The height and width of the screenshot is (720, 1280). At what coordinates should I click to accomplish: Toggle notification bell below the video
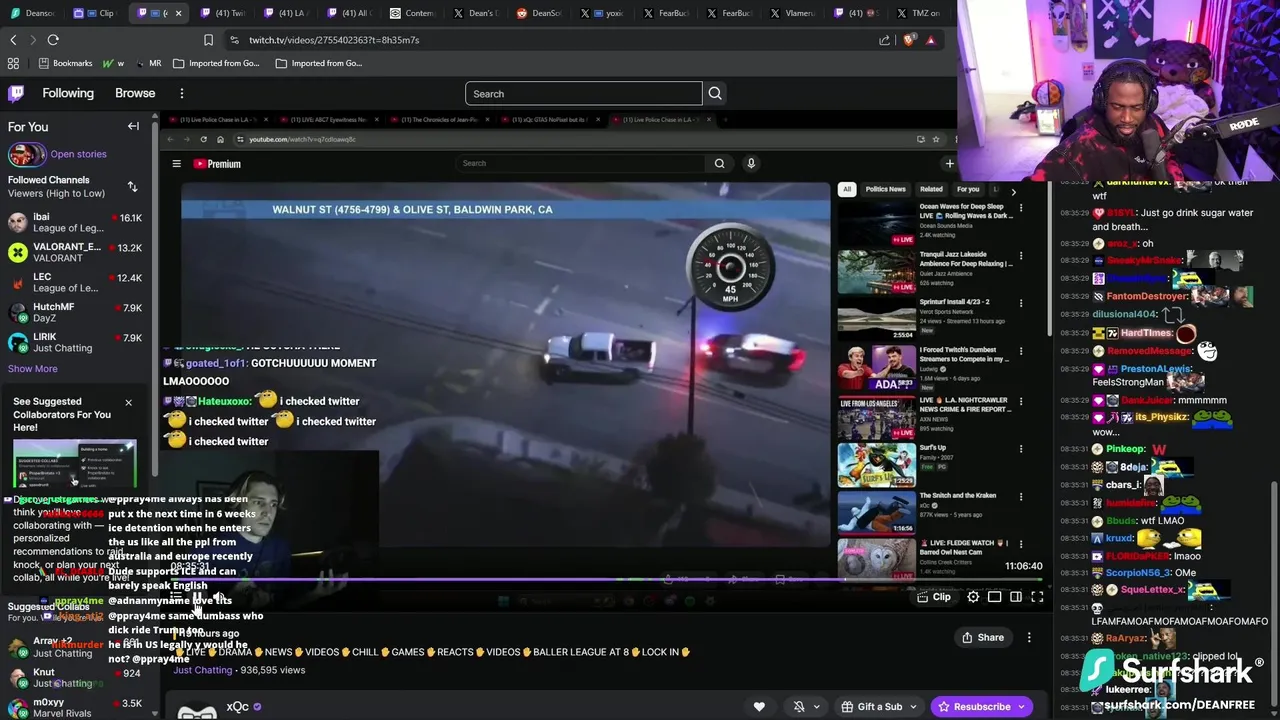(798, 707)
